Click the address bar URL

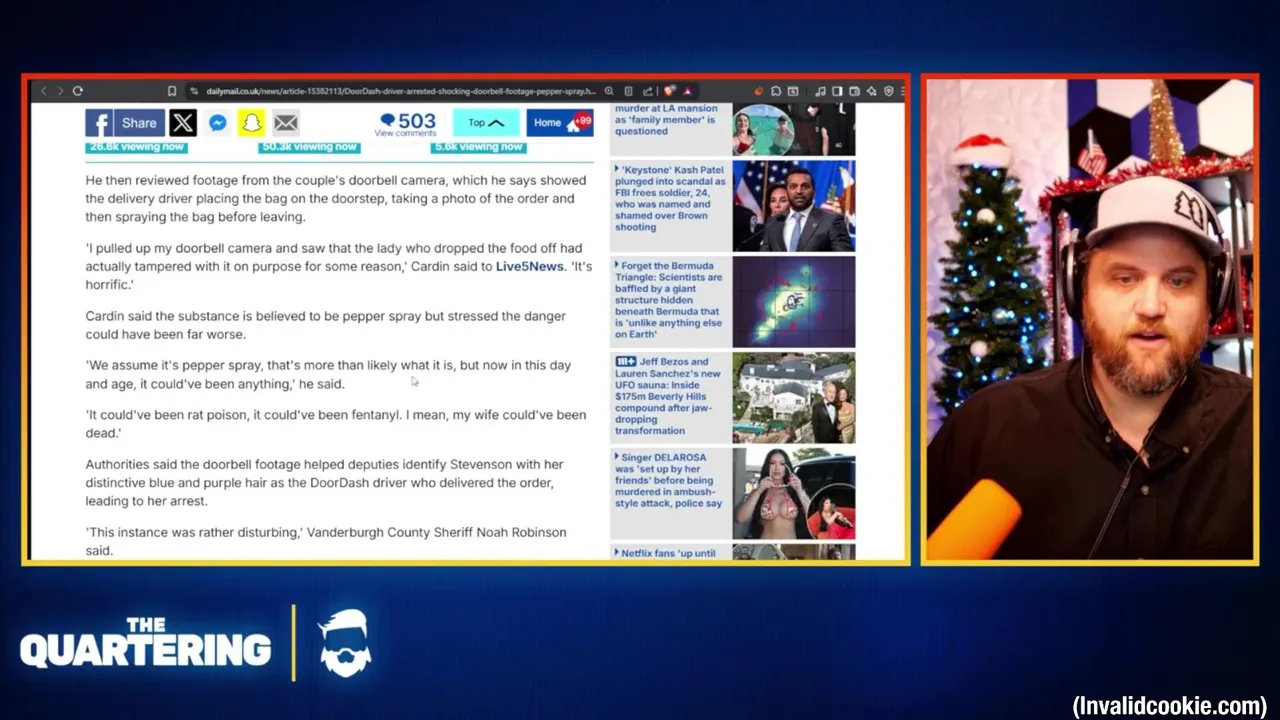[400, 91]
